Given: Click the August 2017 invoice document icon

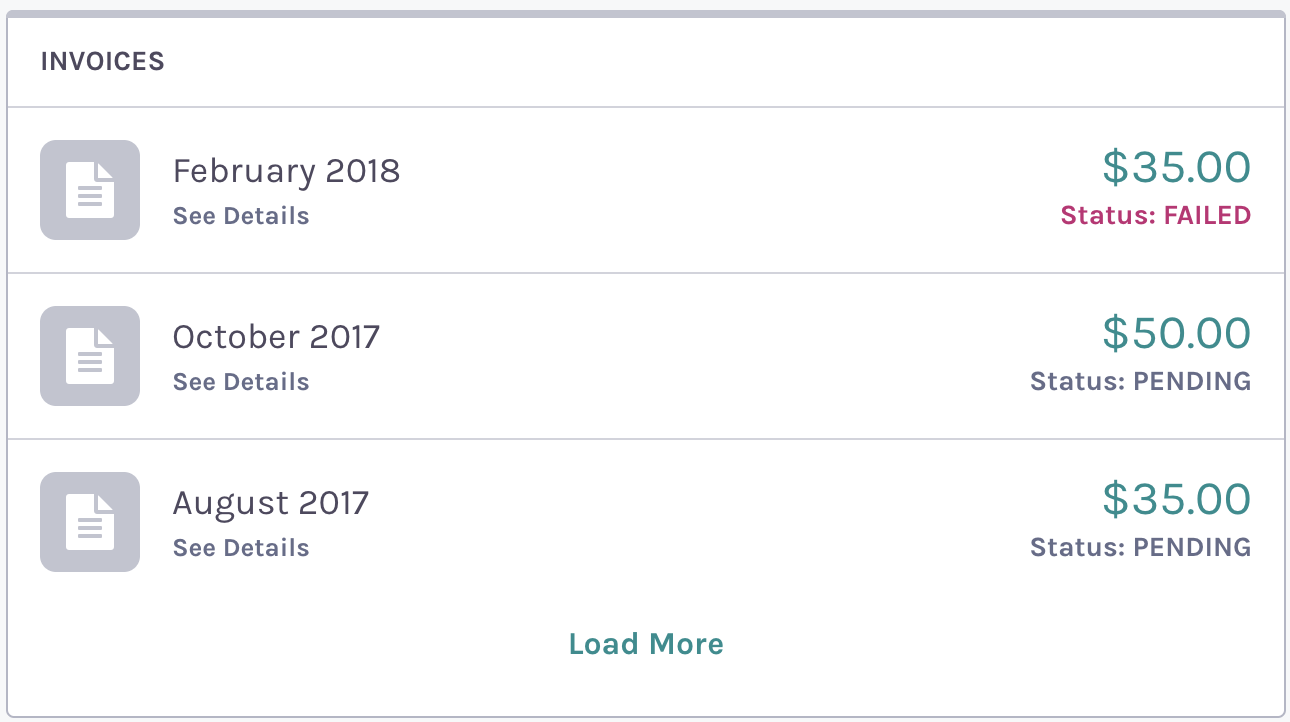Looking at the screenshot, I should coord(89,522).
